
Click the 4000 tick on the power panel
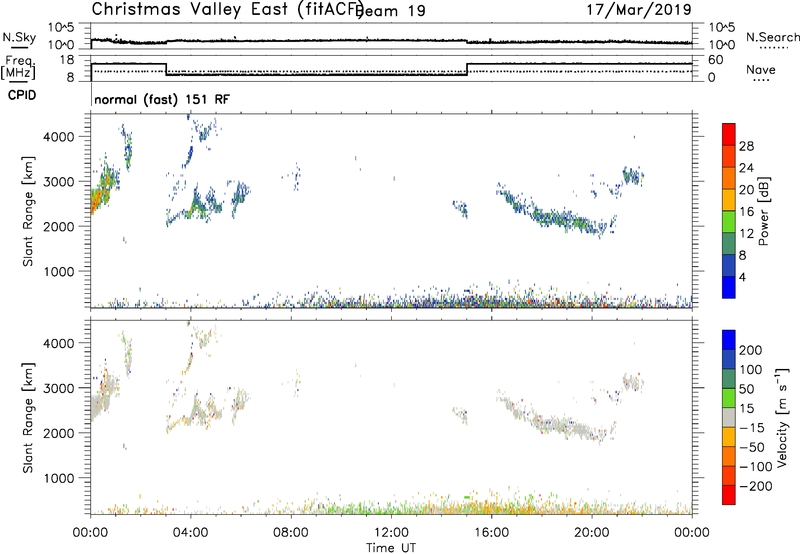coord(59,137)
